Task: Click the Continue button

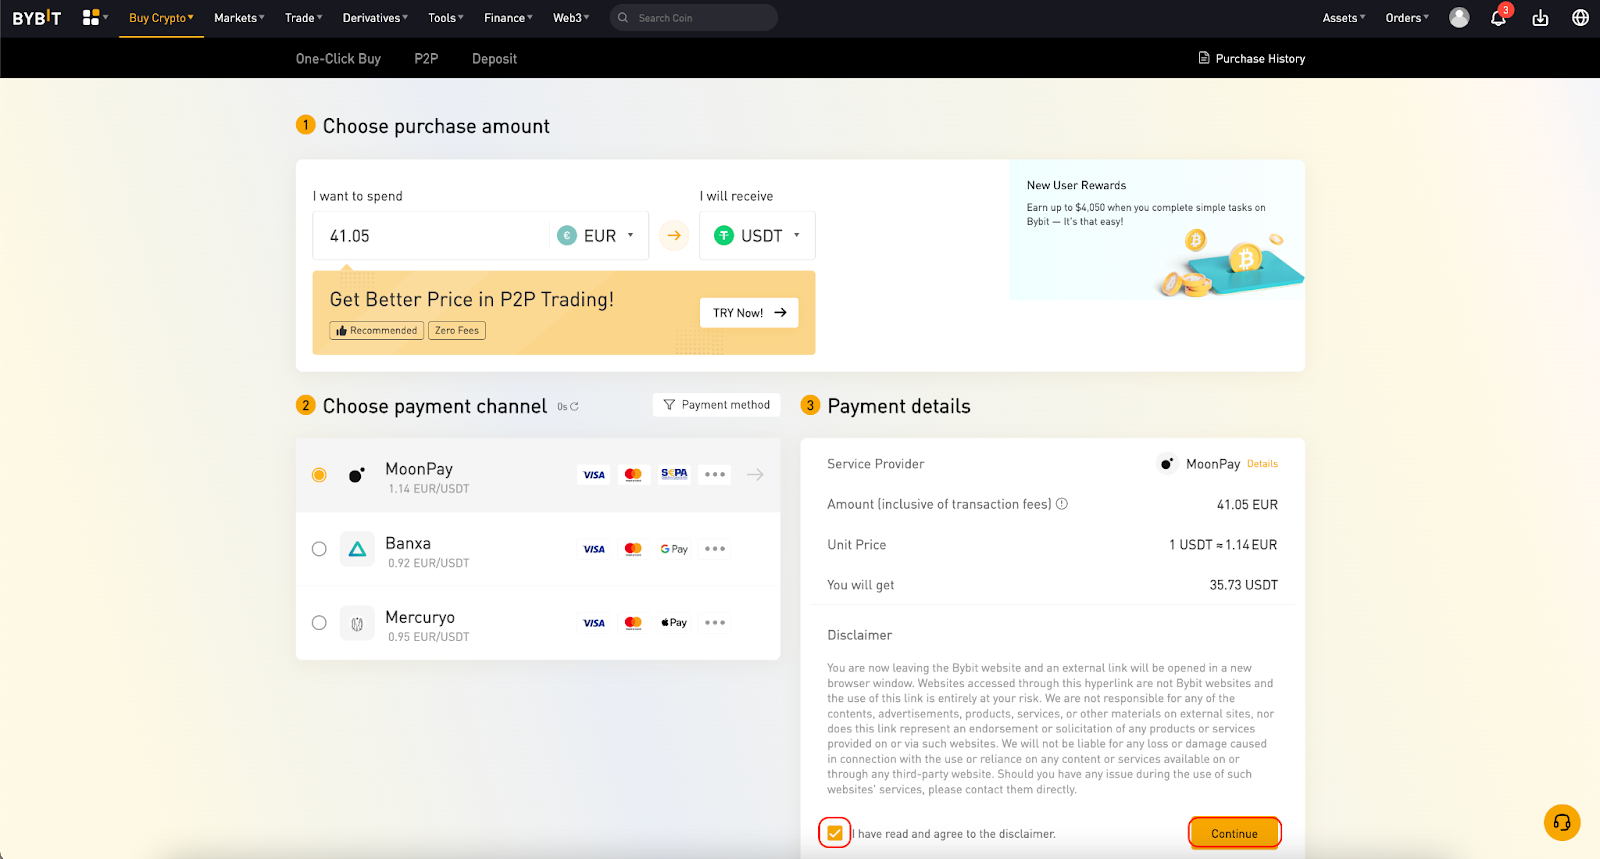Action: coord(1234,833)
